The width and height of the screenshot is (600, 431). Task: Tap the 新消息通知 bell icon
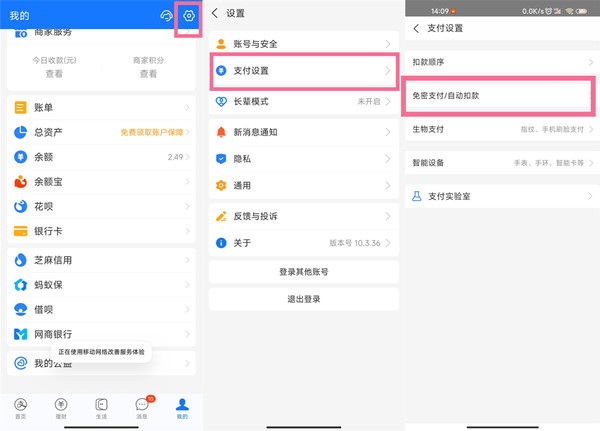click(221, 132)
